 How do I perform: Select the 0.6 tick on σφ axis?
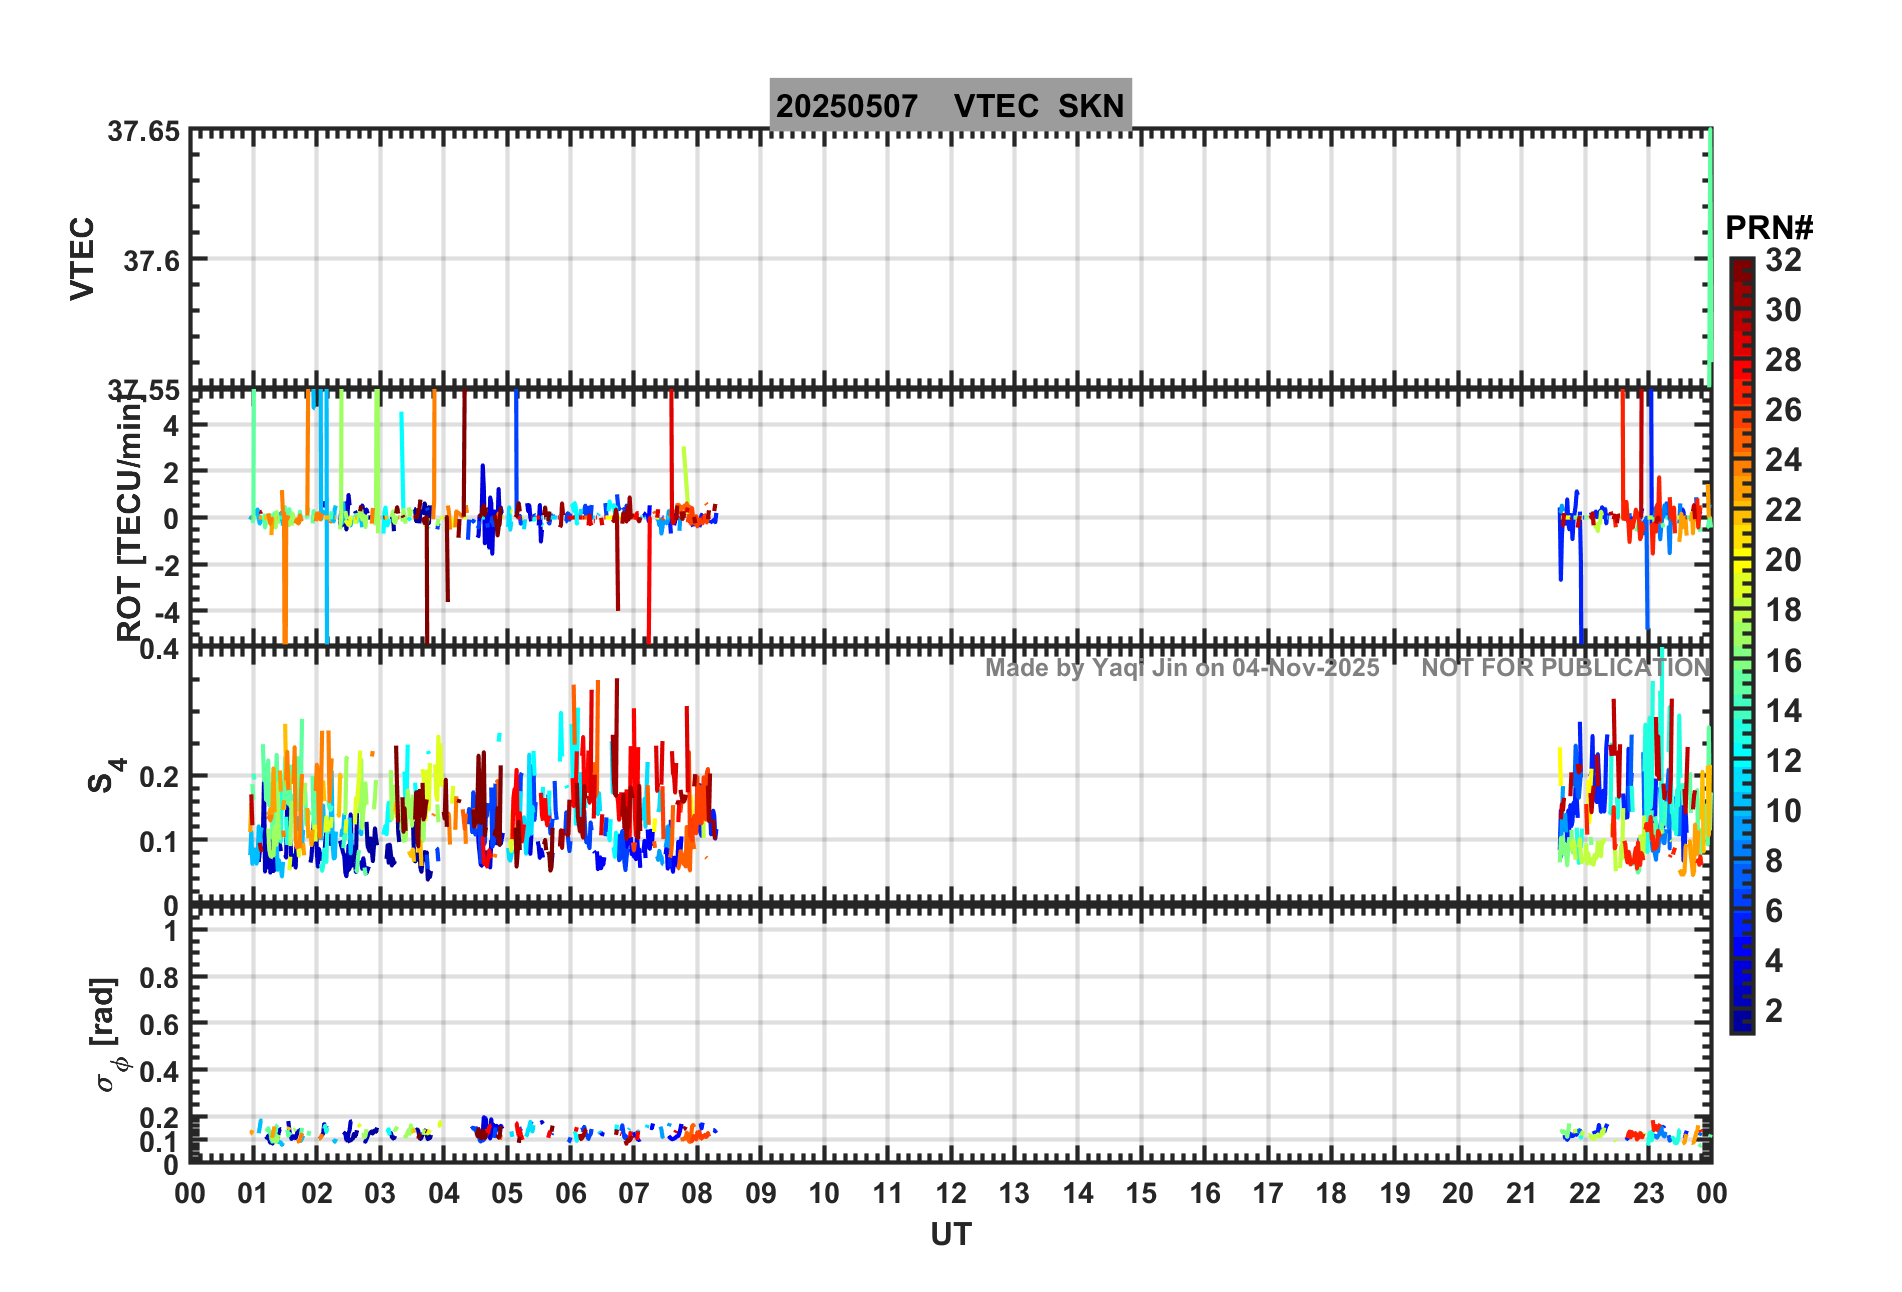159,1025
